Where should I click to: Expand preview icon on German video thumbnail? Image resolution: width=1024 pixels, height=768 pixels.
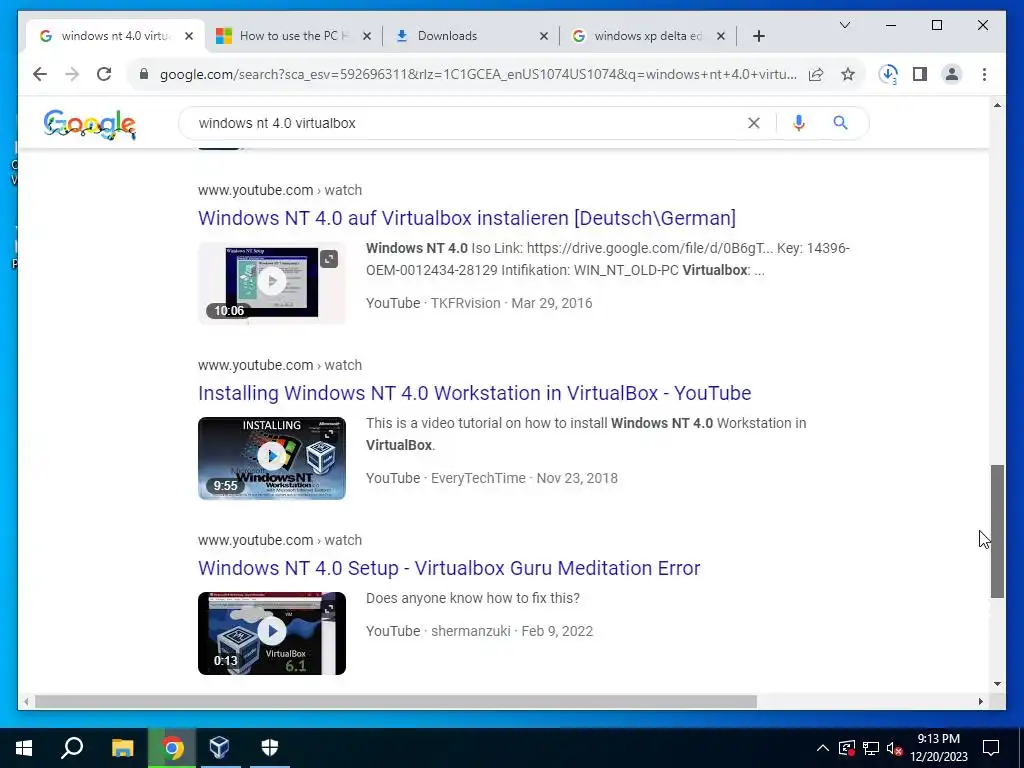(328, 259)
